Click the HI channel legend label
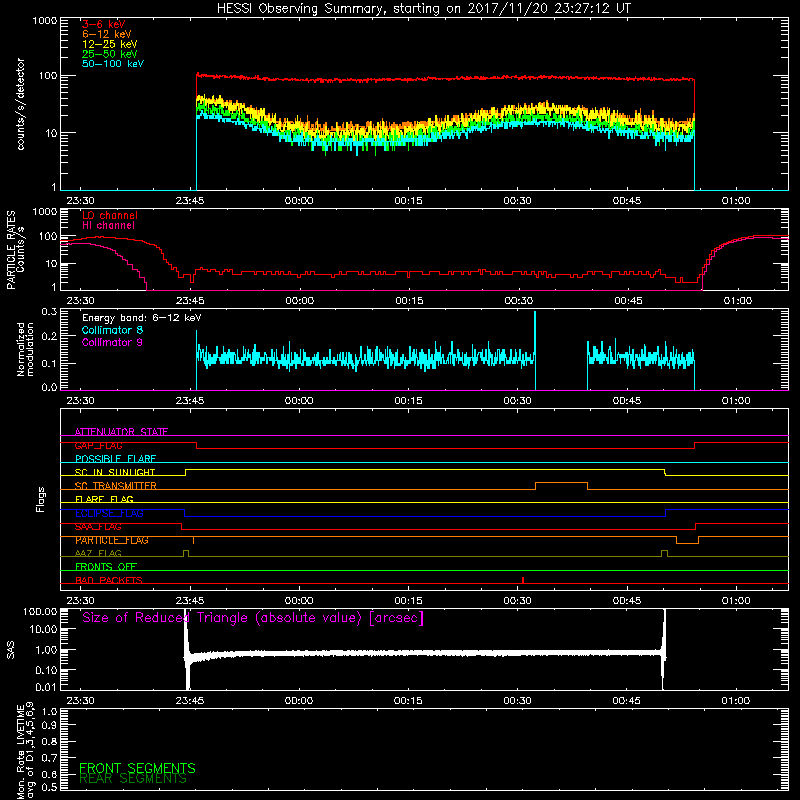The width and height of the screenshot is (800, 800). pyautogui.click(x=108, y=226)
